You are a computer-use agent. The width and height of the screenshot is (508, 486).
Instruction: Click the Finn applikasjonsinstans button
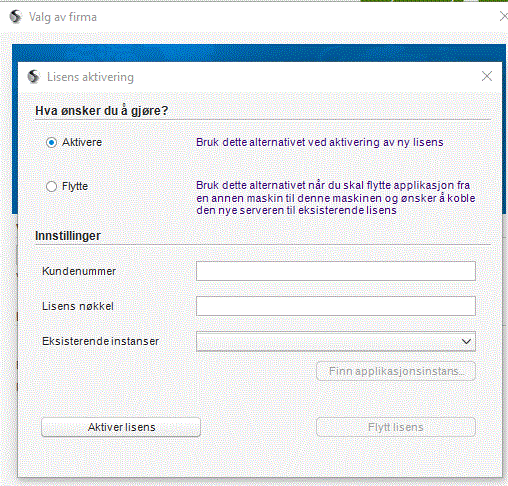[396, 371]
